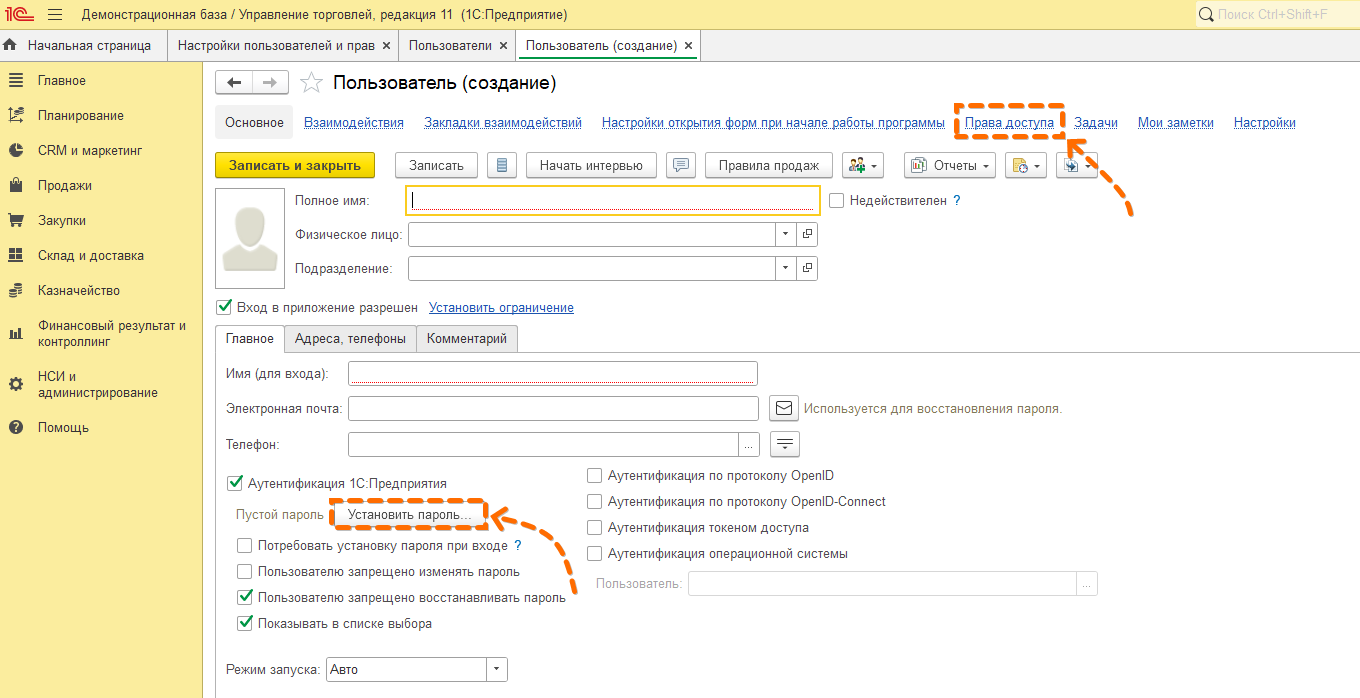Screen dimensions: 1360x698
Task: Open the Режим запуска dropdown list
Action: point(497,670)
